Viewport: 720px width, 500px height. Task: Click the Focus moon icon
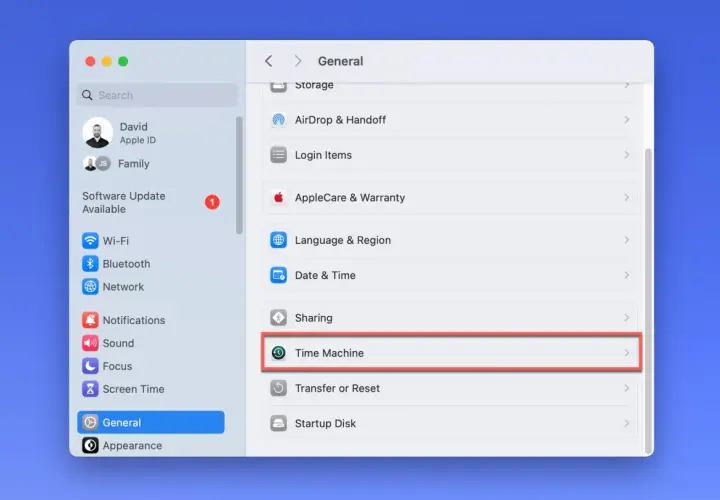[90, 366]
